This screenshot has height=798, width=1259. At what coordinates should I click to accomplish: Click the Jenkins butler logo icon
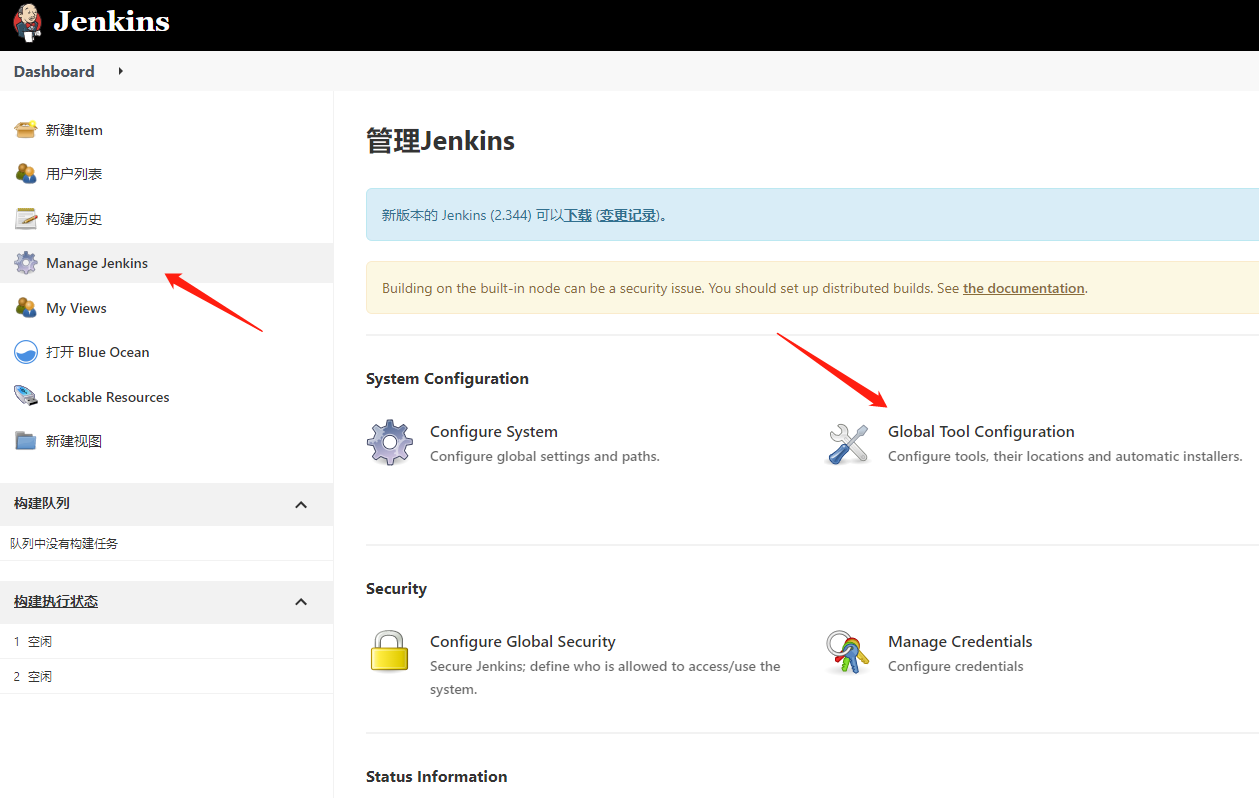(x=27, y=22)
